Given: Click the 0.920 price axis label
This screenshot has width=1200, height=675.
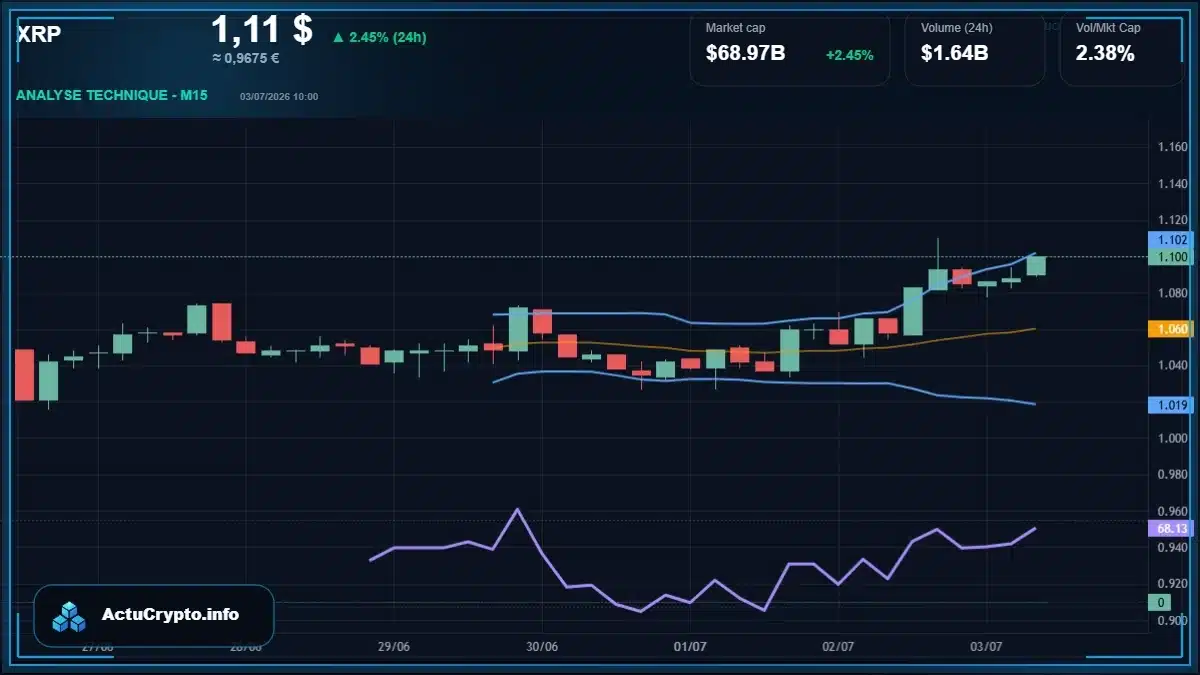Looking at the screenshot, I should pos(1172,584).
